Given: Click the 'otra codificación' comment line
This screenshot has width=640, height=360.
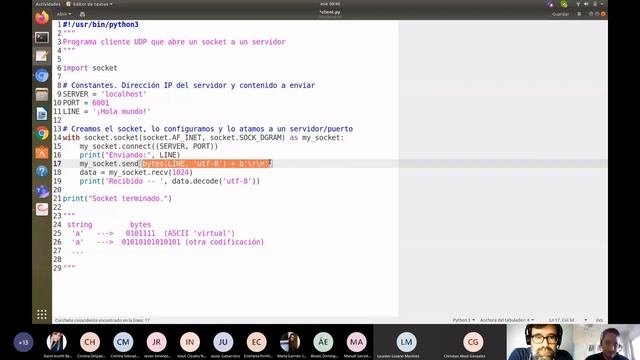Looking at the screenshot, I should coord(168,242).
